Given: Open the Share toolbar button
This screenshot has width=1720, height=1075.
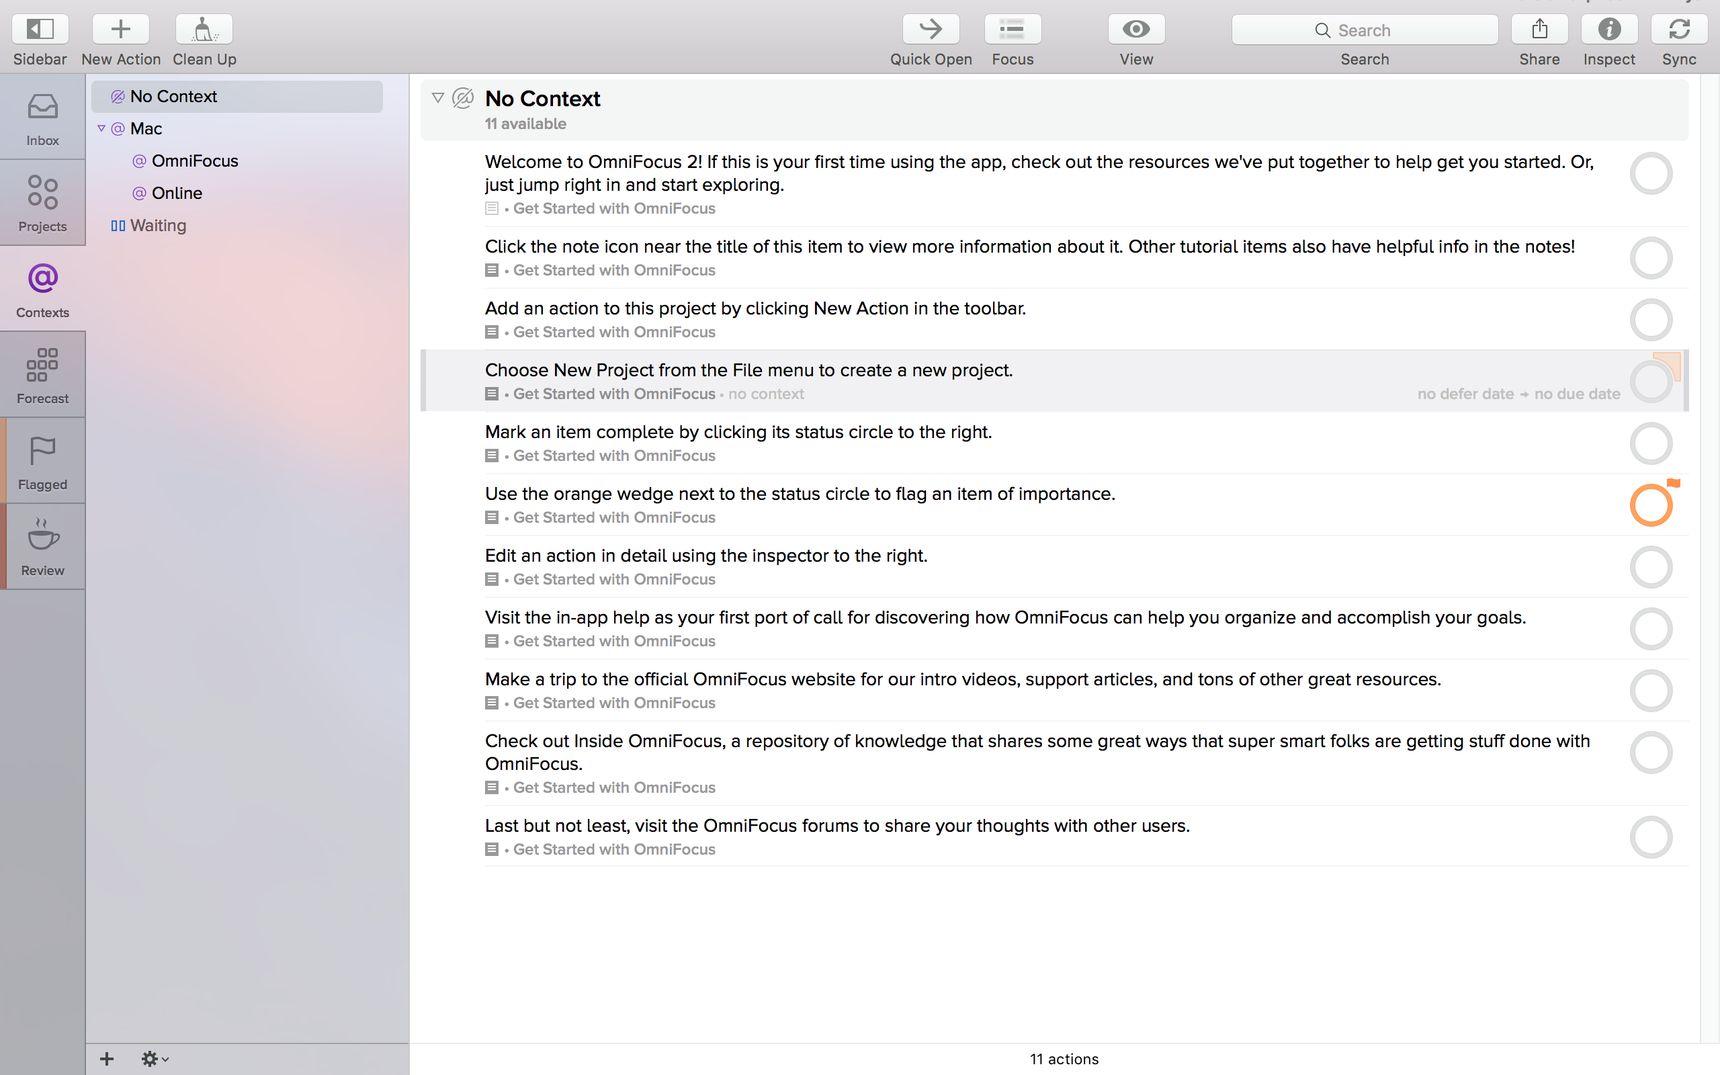Looking at the screenshot, I should click(1540, 29).
